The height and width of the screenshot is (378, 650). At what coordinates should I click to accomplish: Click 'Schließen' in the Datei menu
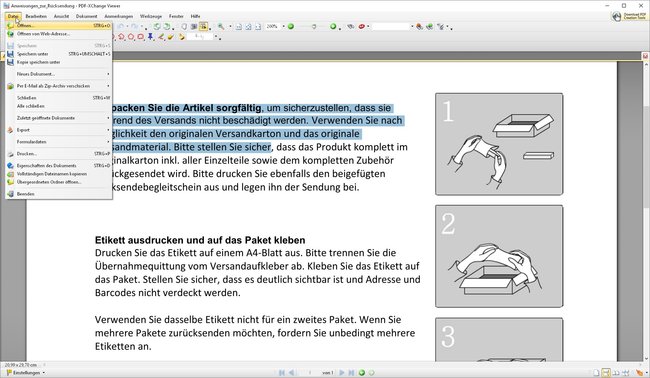tap(58, 98)
